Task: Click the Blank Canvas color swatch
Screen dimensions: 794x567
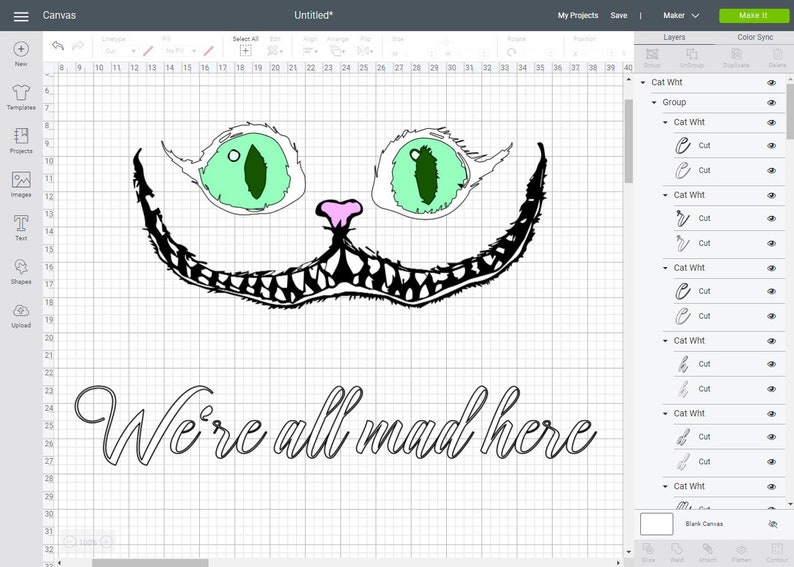Action: [656, 524]
